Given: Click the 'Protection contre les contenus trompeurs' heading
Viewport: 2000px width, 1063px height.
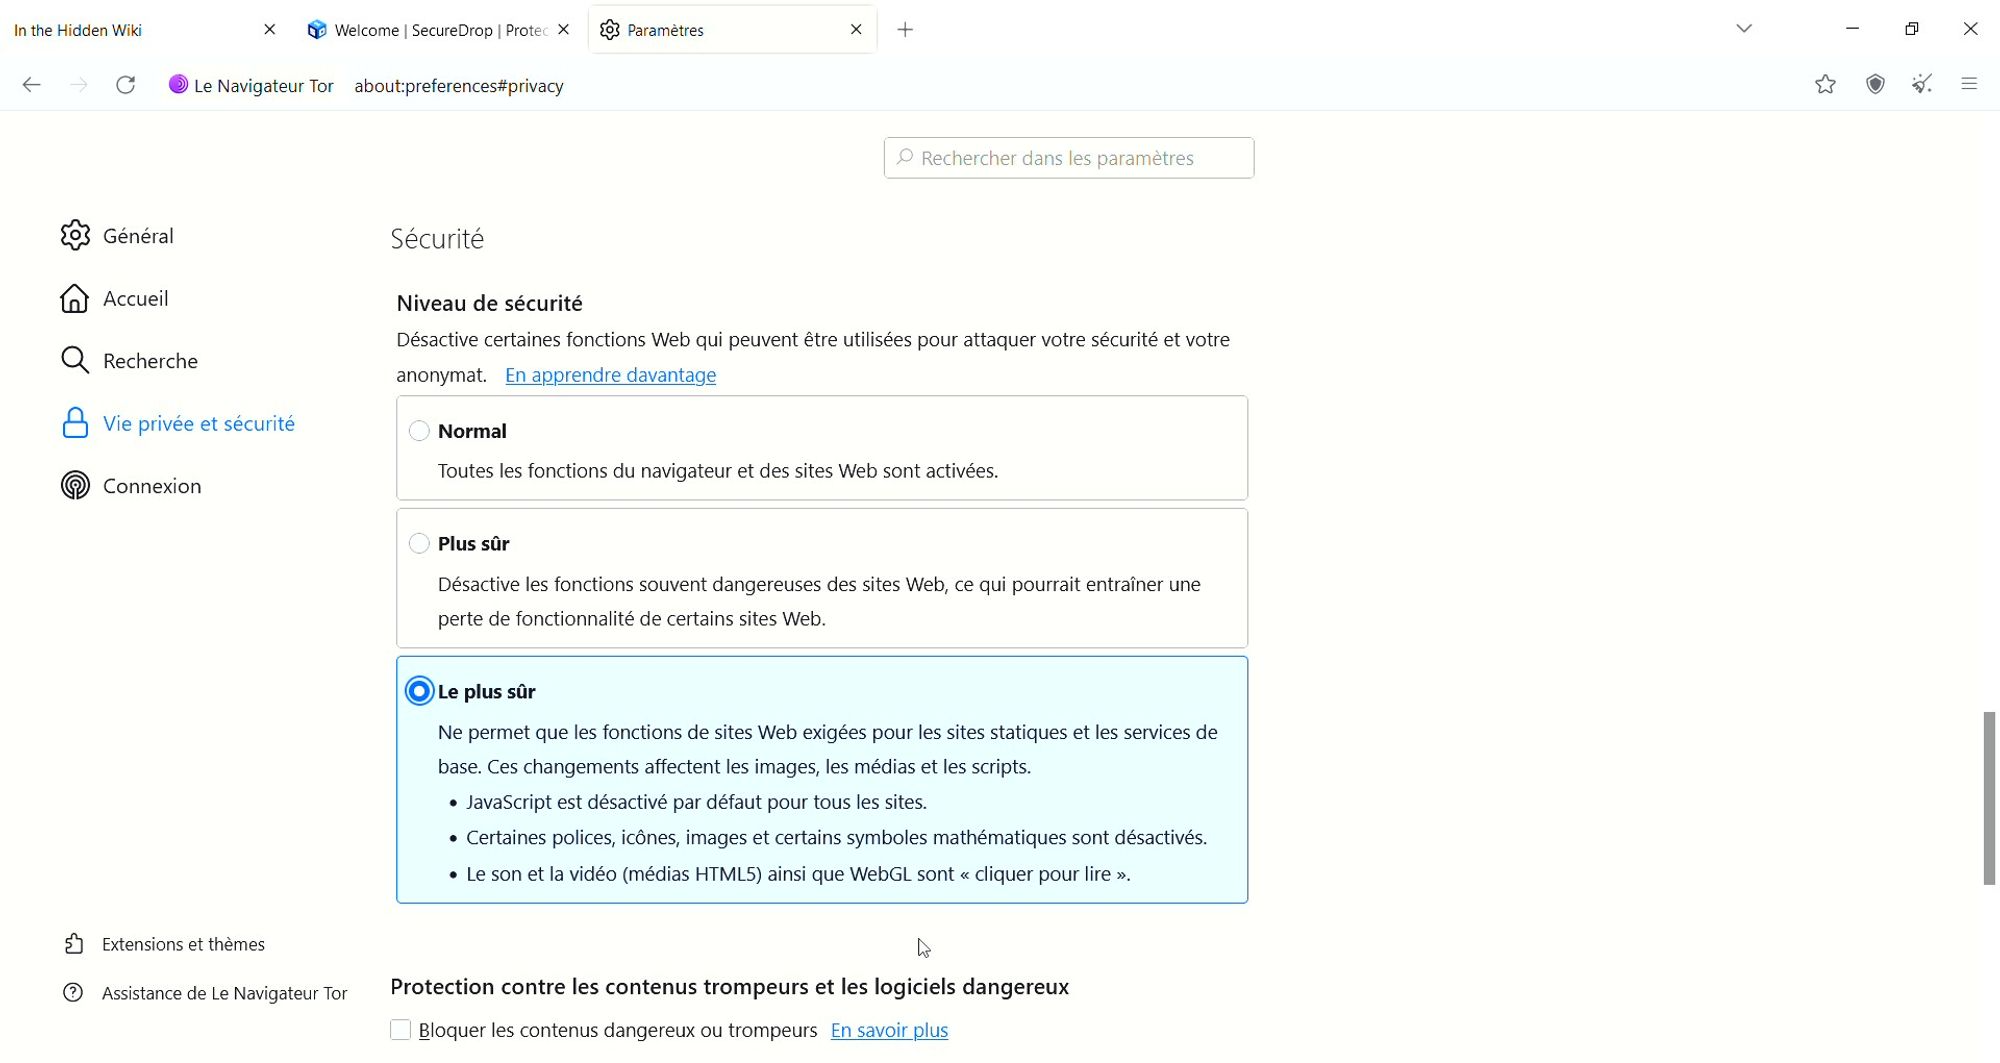Looking at the screenshot, I should click(730, 988).
